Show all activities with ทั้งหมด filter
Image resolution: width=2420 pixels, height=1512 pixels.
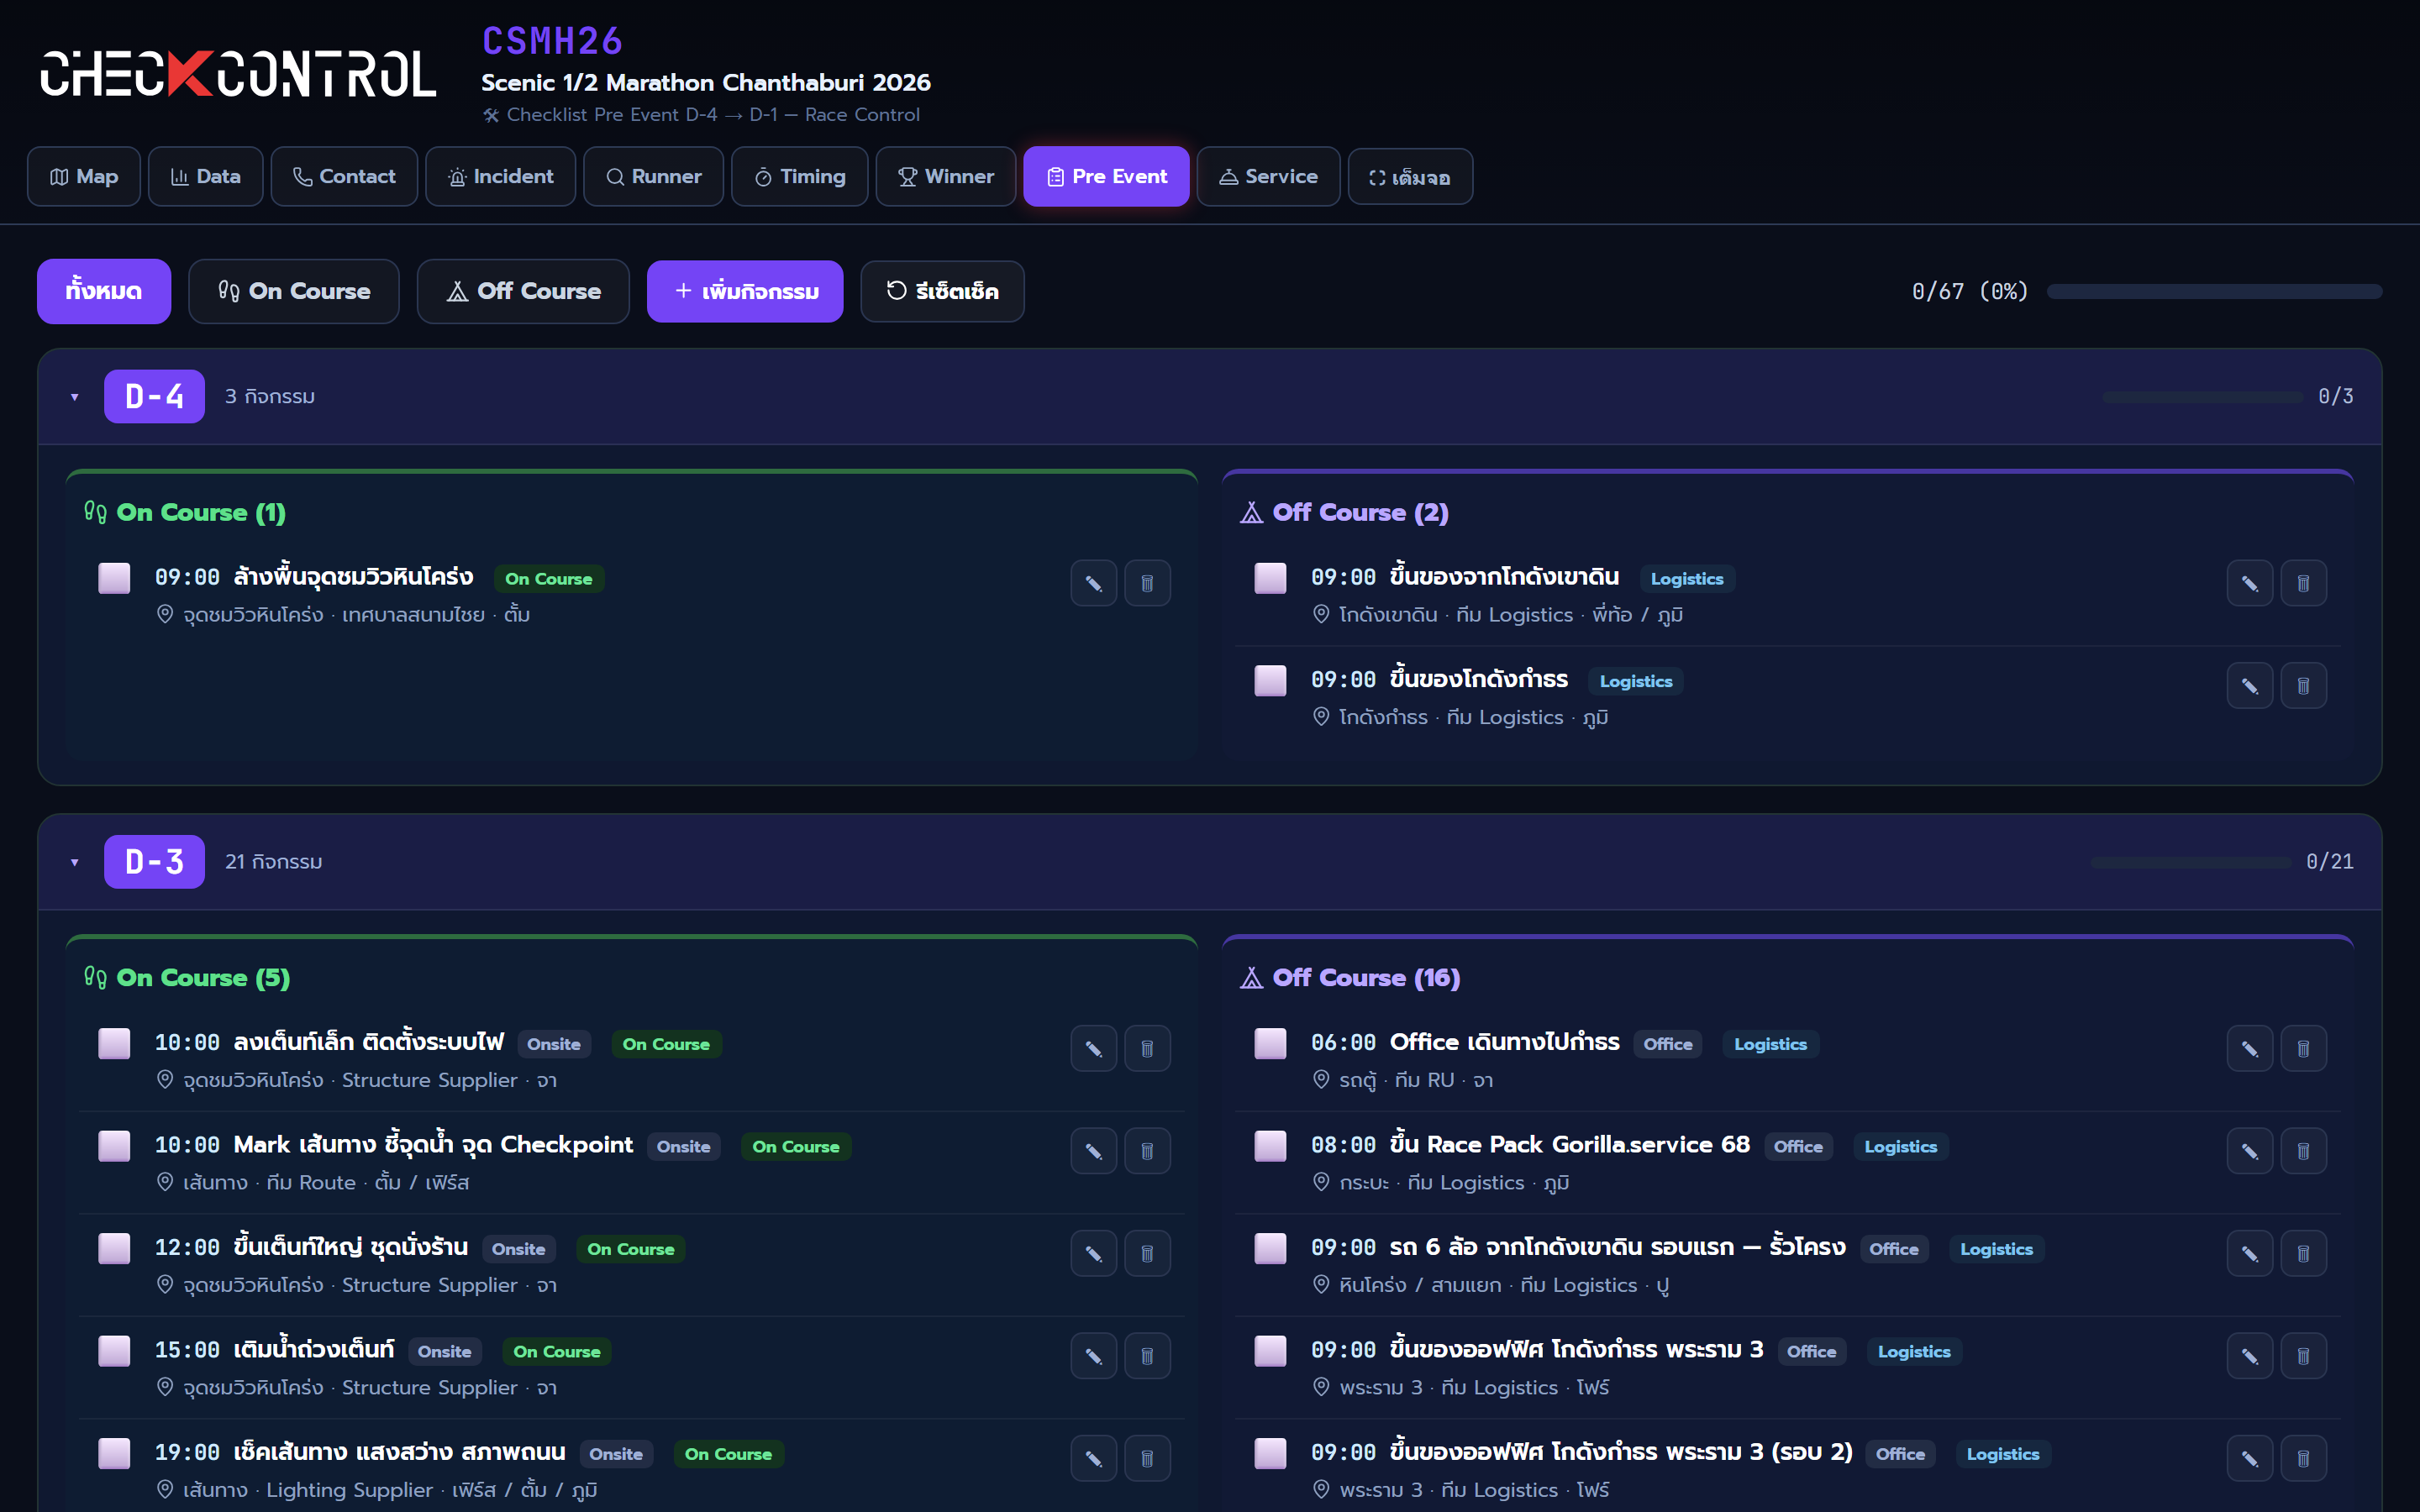point(104,291)
